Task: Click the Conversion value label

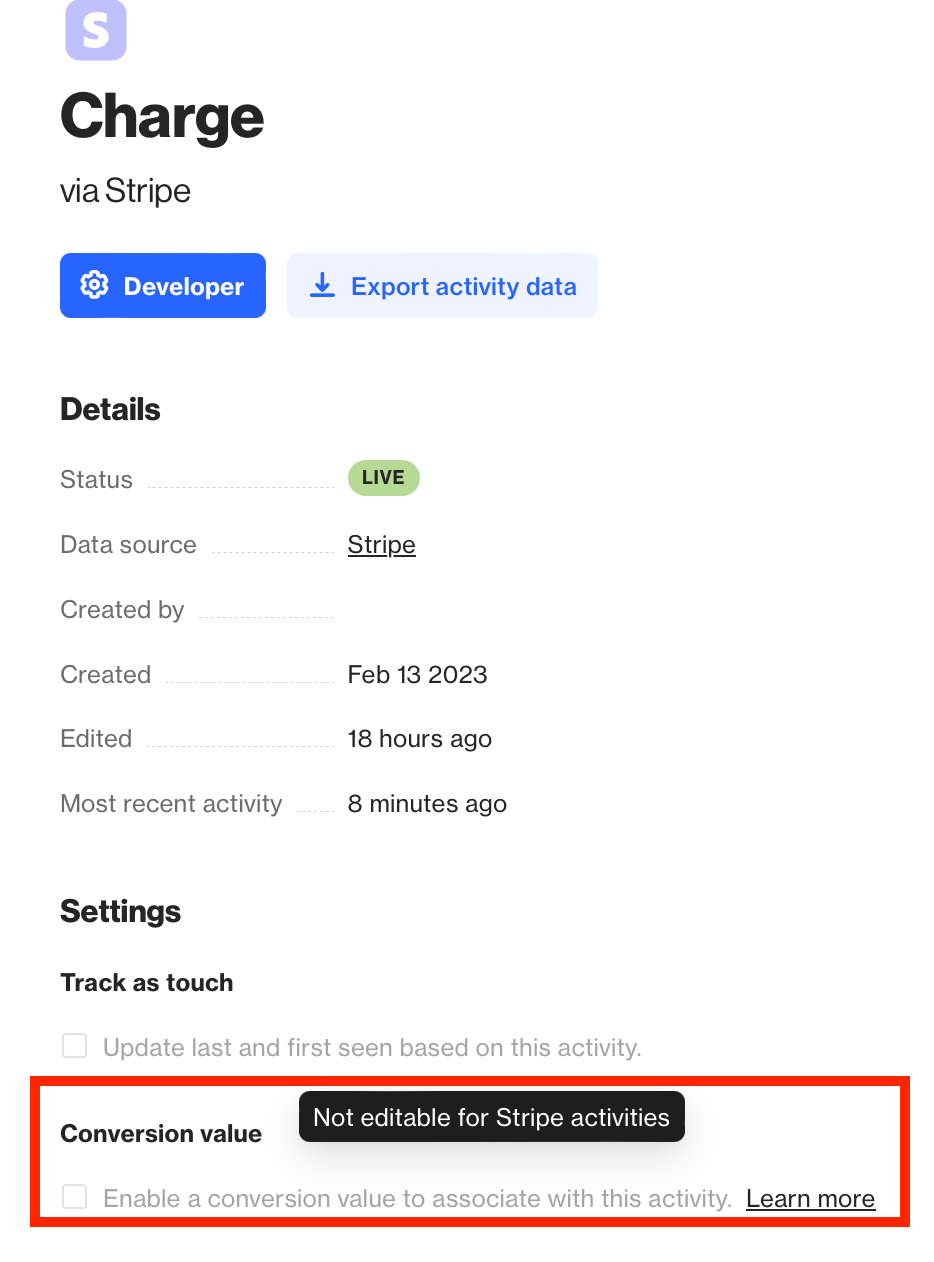Action: click(x=161, y=1134)
